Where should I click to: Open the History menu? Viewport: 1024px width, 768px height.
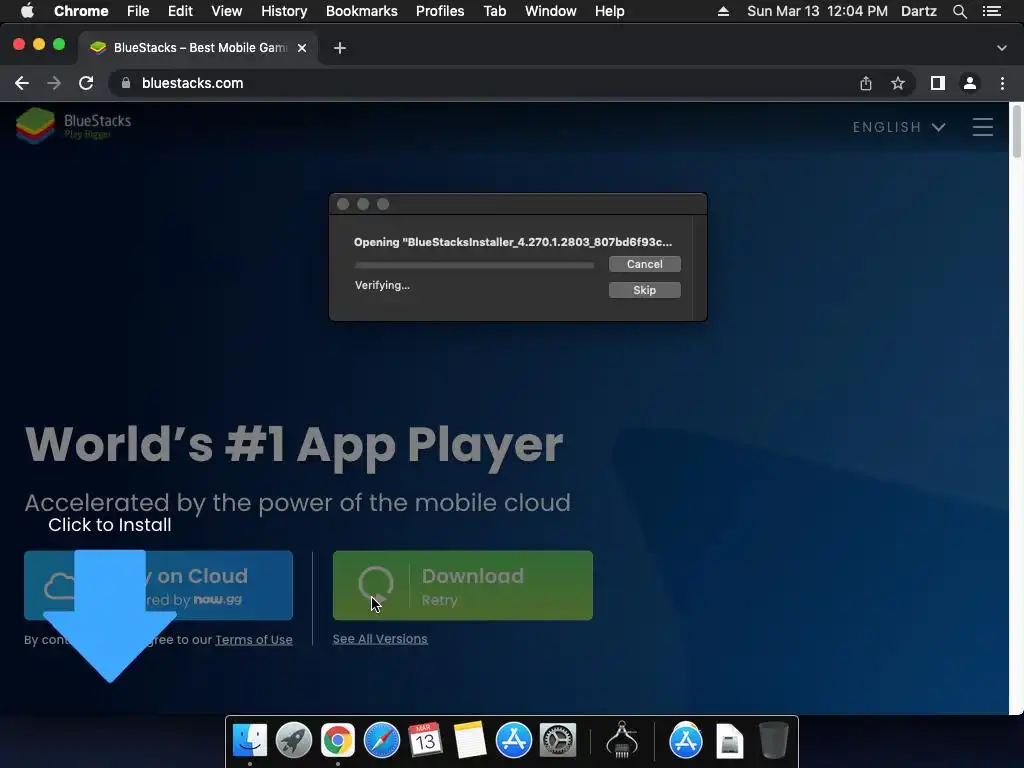point(284,11)
